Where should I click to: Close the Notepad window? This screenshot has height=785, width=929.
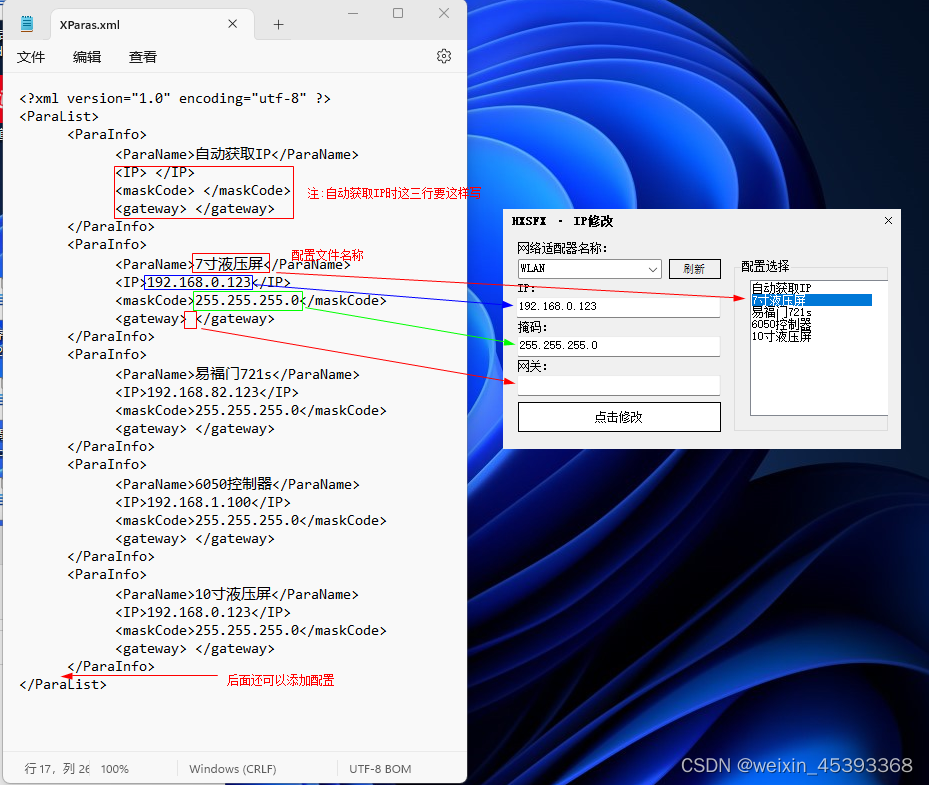[x=444, y=13]
